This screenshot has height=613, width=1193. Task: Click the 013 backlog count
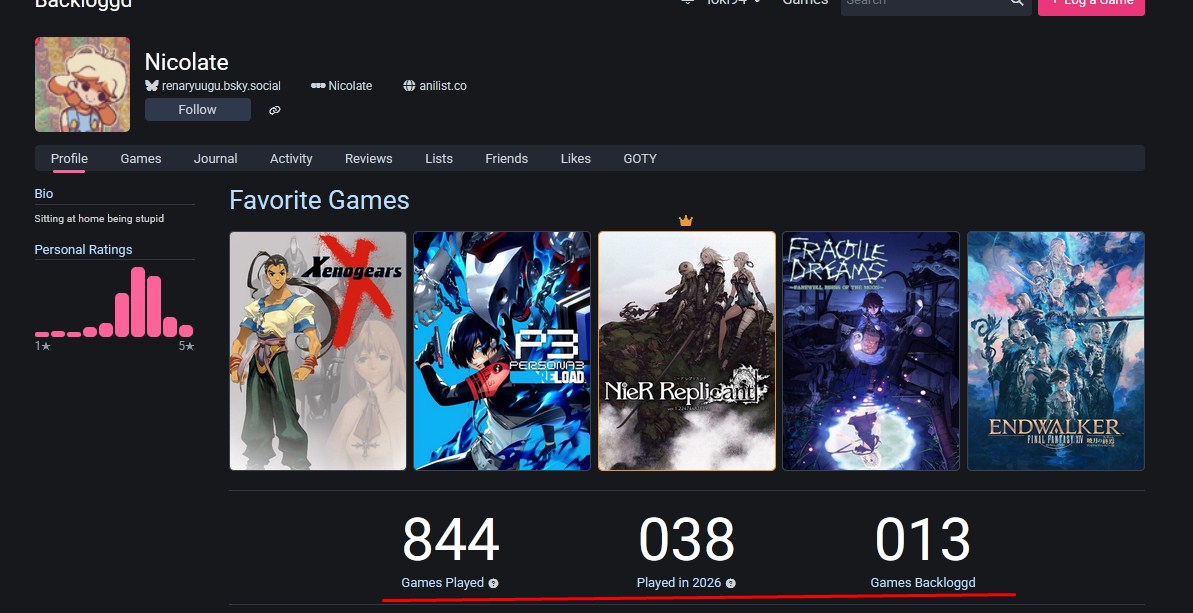[923, 540]
